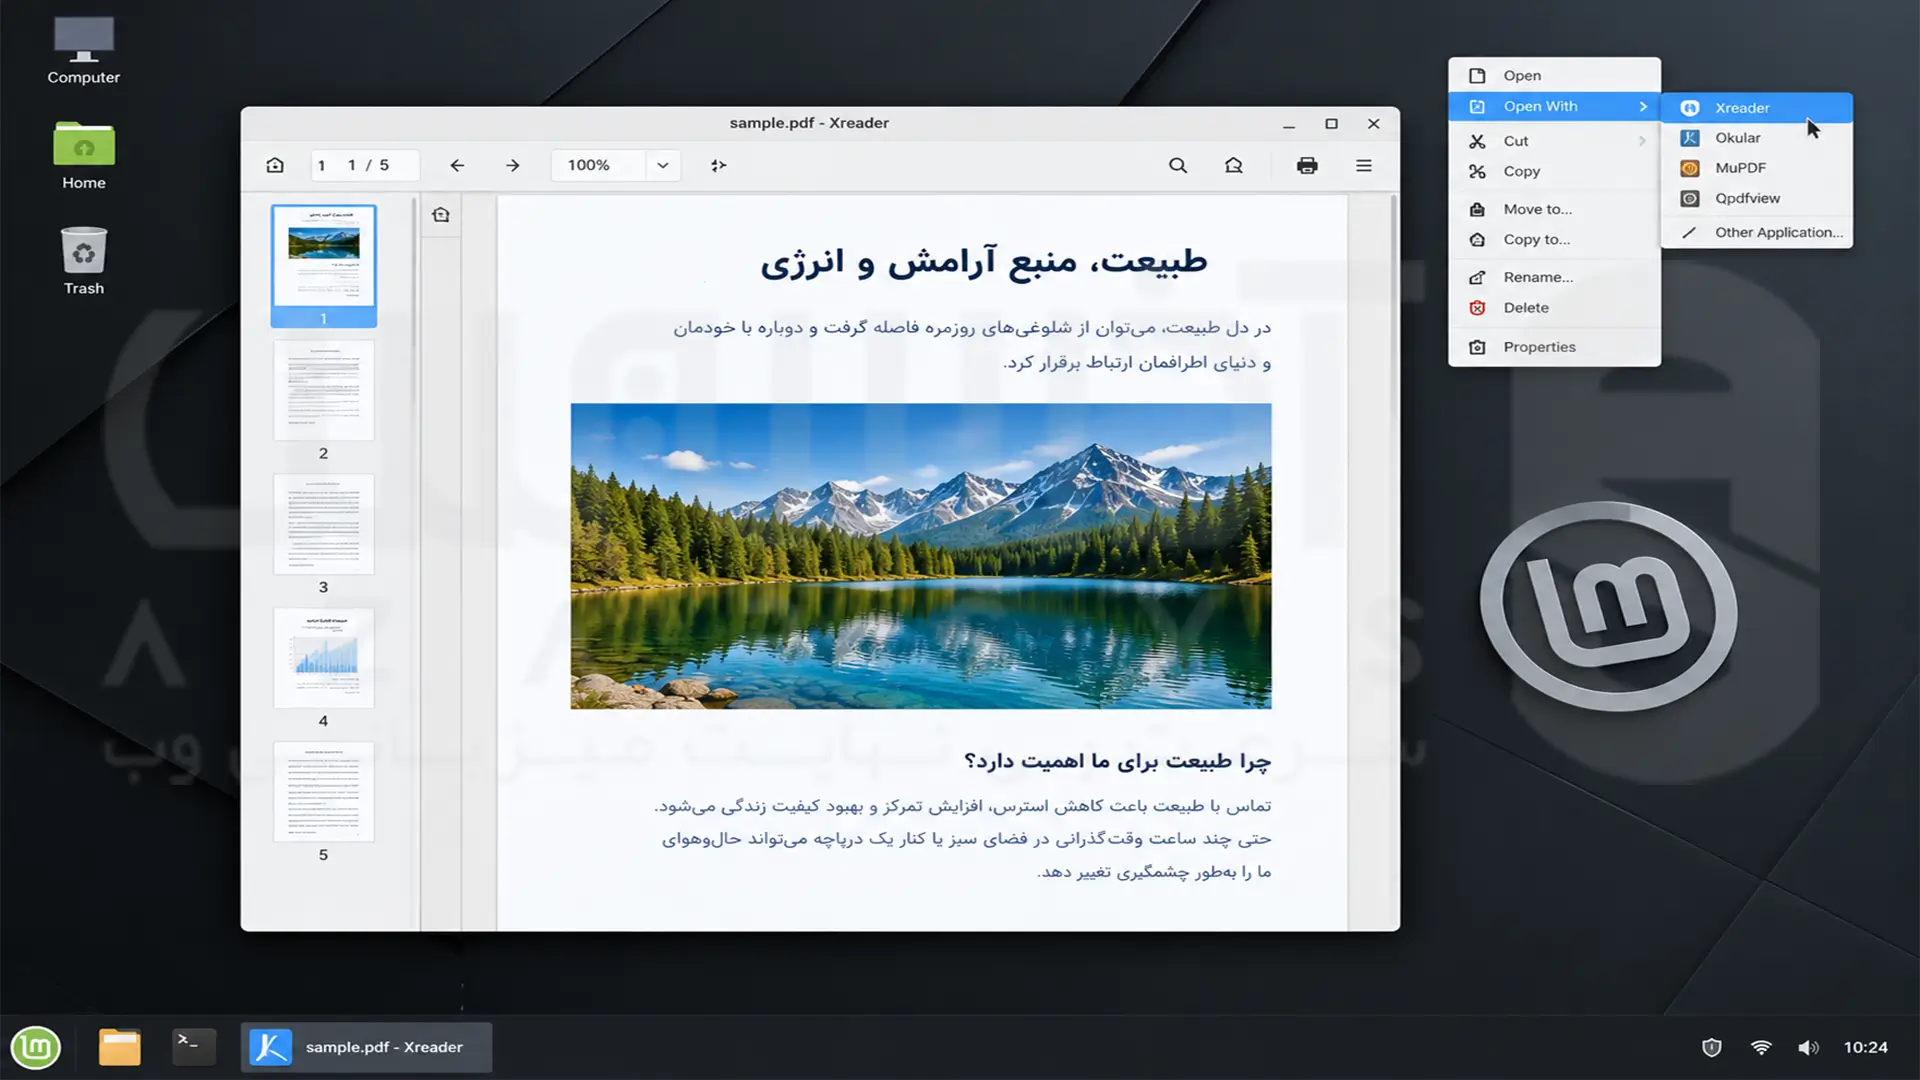Expand the Cut submenu arrow
Viewport: 1920px width, 1080px height.
(x=1642, y=141)
